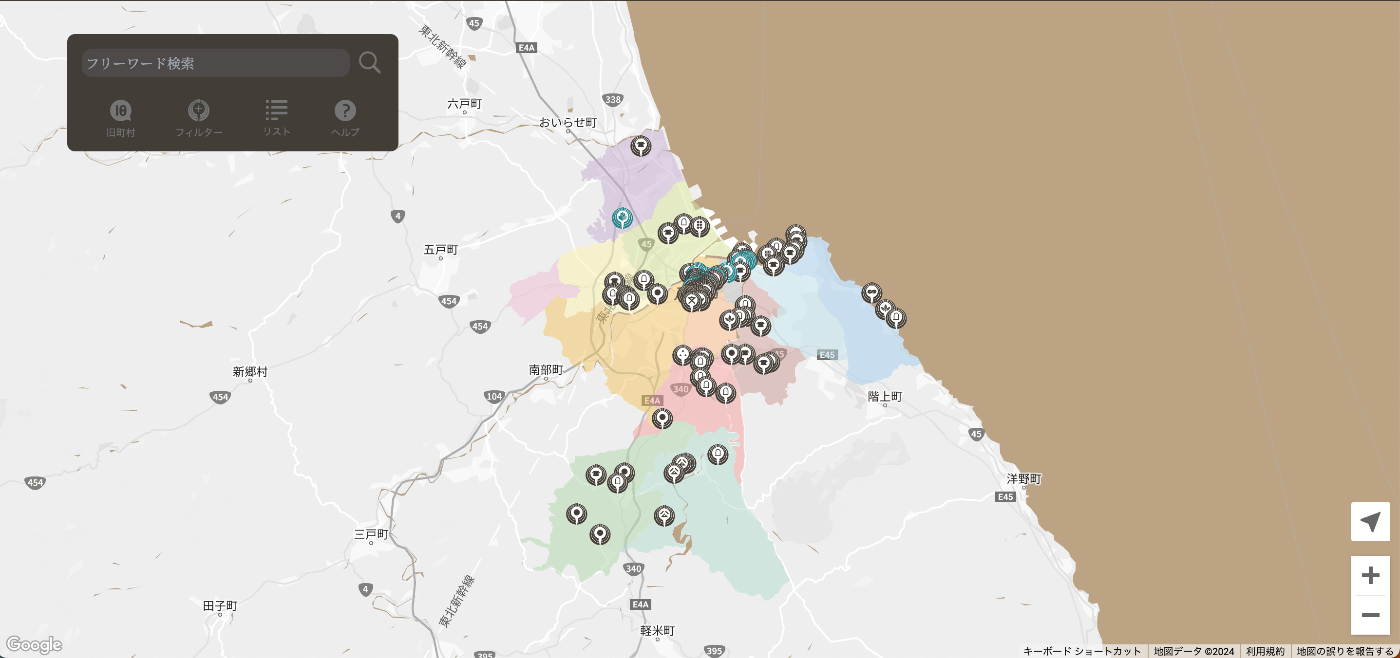Click the route 338 road shield
This screenshot has width=1400, height=658.
[x=613, y=99]
